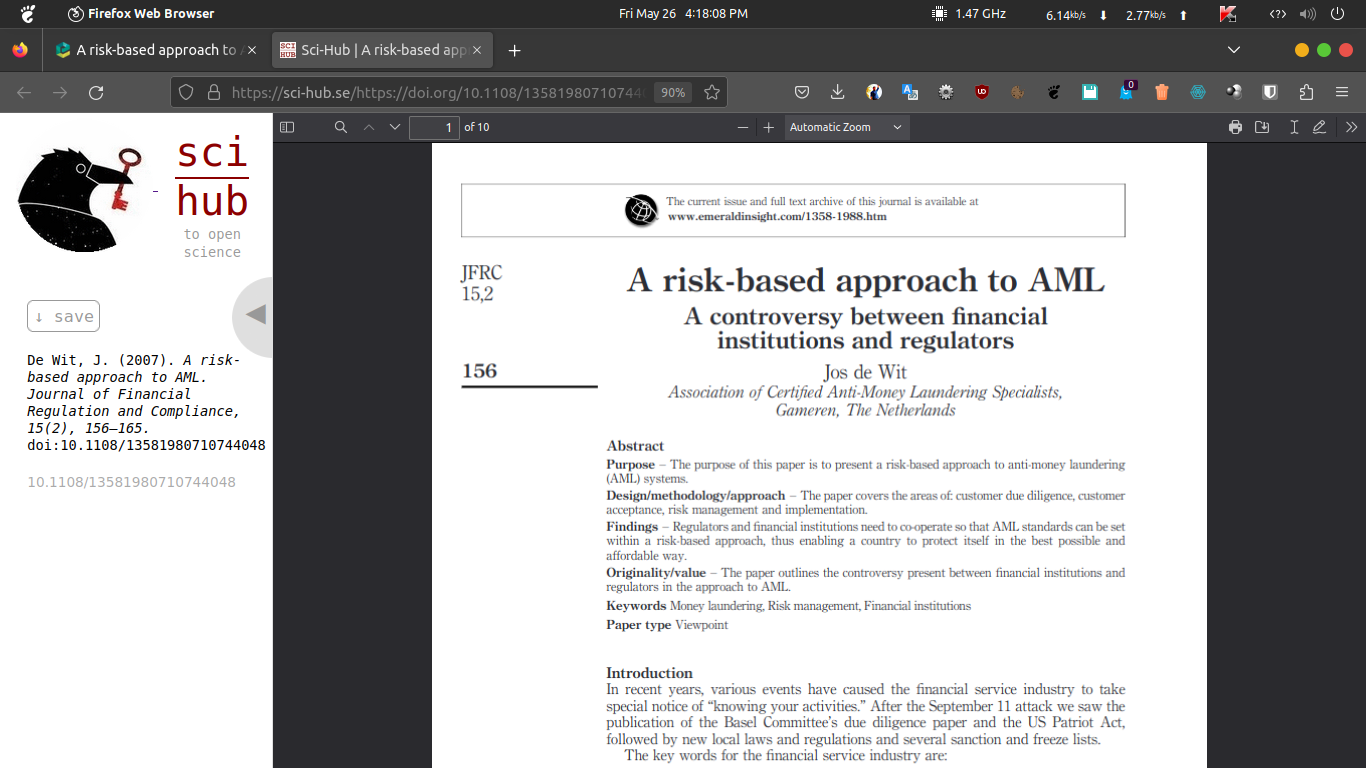Open the DOI link 10.1108/13581980710744048
The image size is (1366, 768).
131,482
